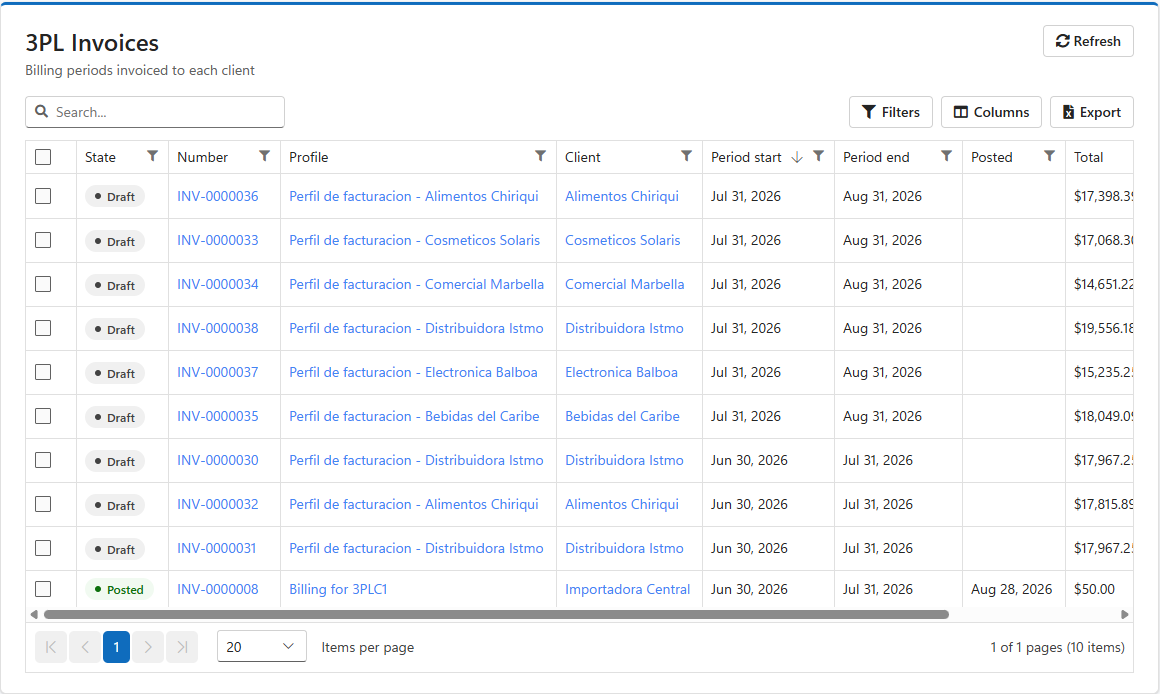Go to the last page
Viewport: 1160px width, 694px height.
point(182,647)
